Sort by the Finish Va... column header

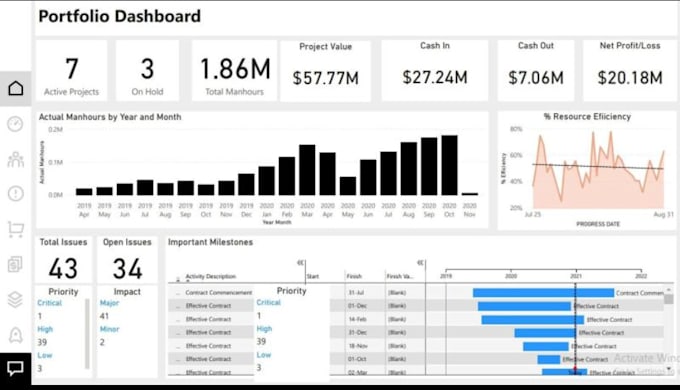400,276
